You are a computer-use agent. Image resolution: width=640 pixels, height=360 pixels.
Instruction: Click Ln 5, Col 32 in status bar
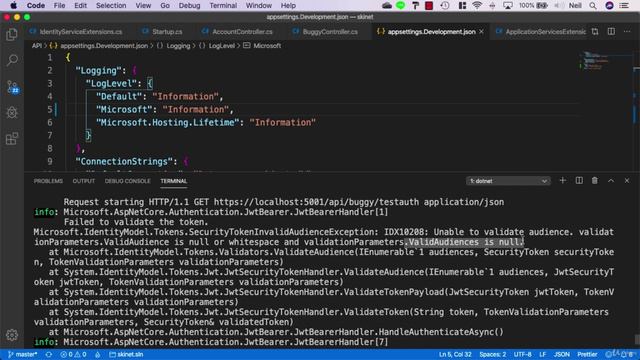(x=455, y=354)
